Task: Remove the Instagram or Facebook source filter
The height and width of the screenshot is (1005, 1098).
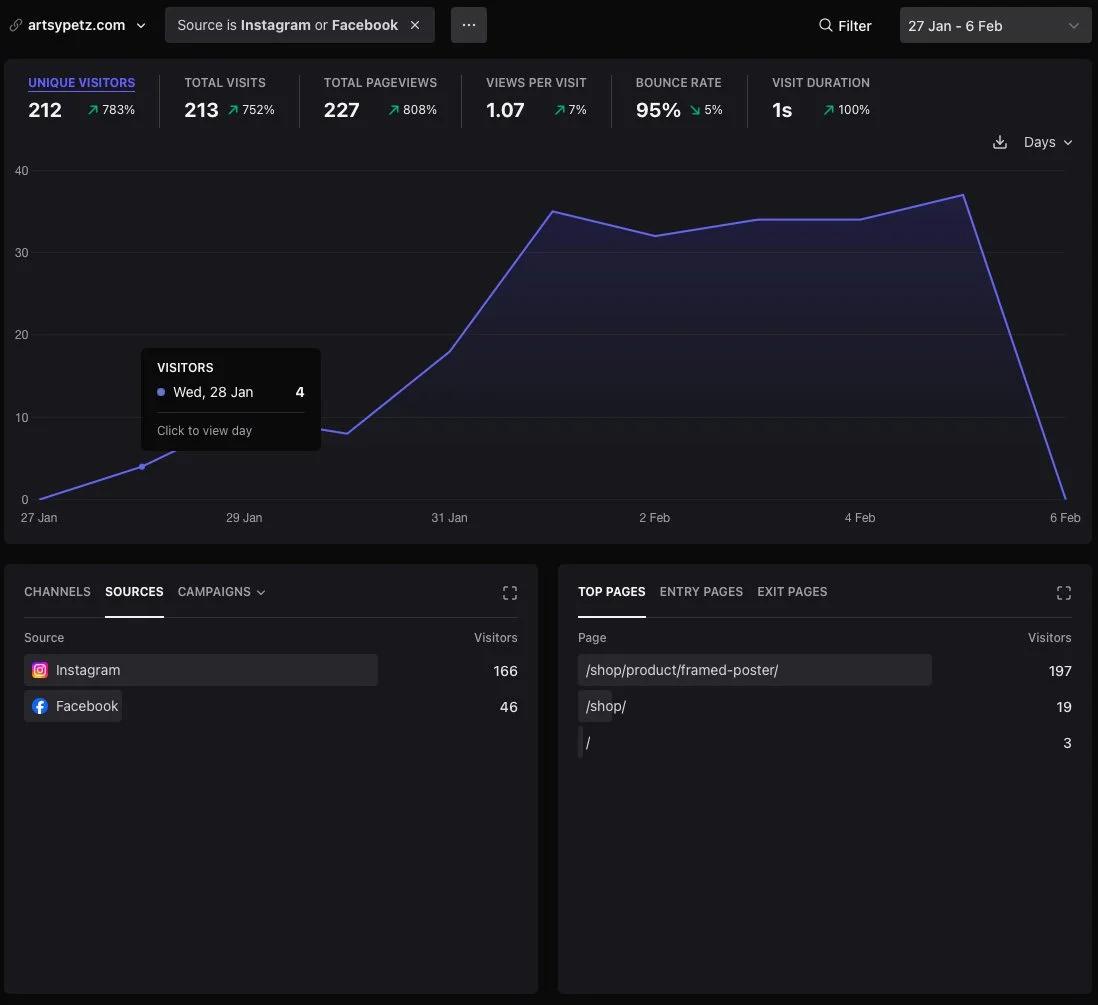Action: point(415,25)
